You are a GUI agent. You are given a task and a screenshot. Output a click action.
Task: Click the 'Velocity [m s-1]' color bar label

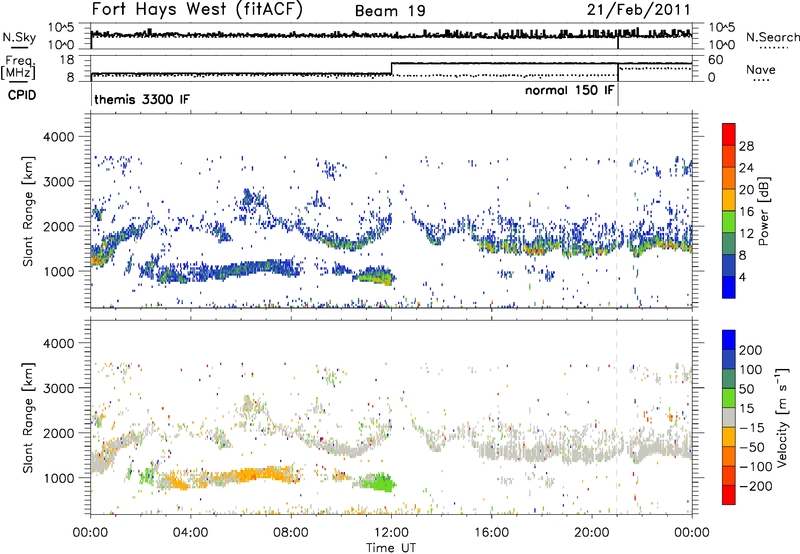(781, 417)
